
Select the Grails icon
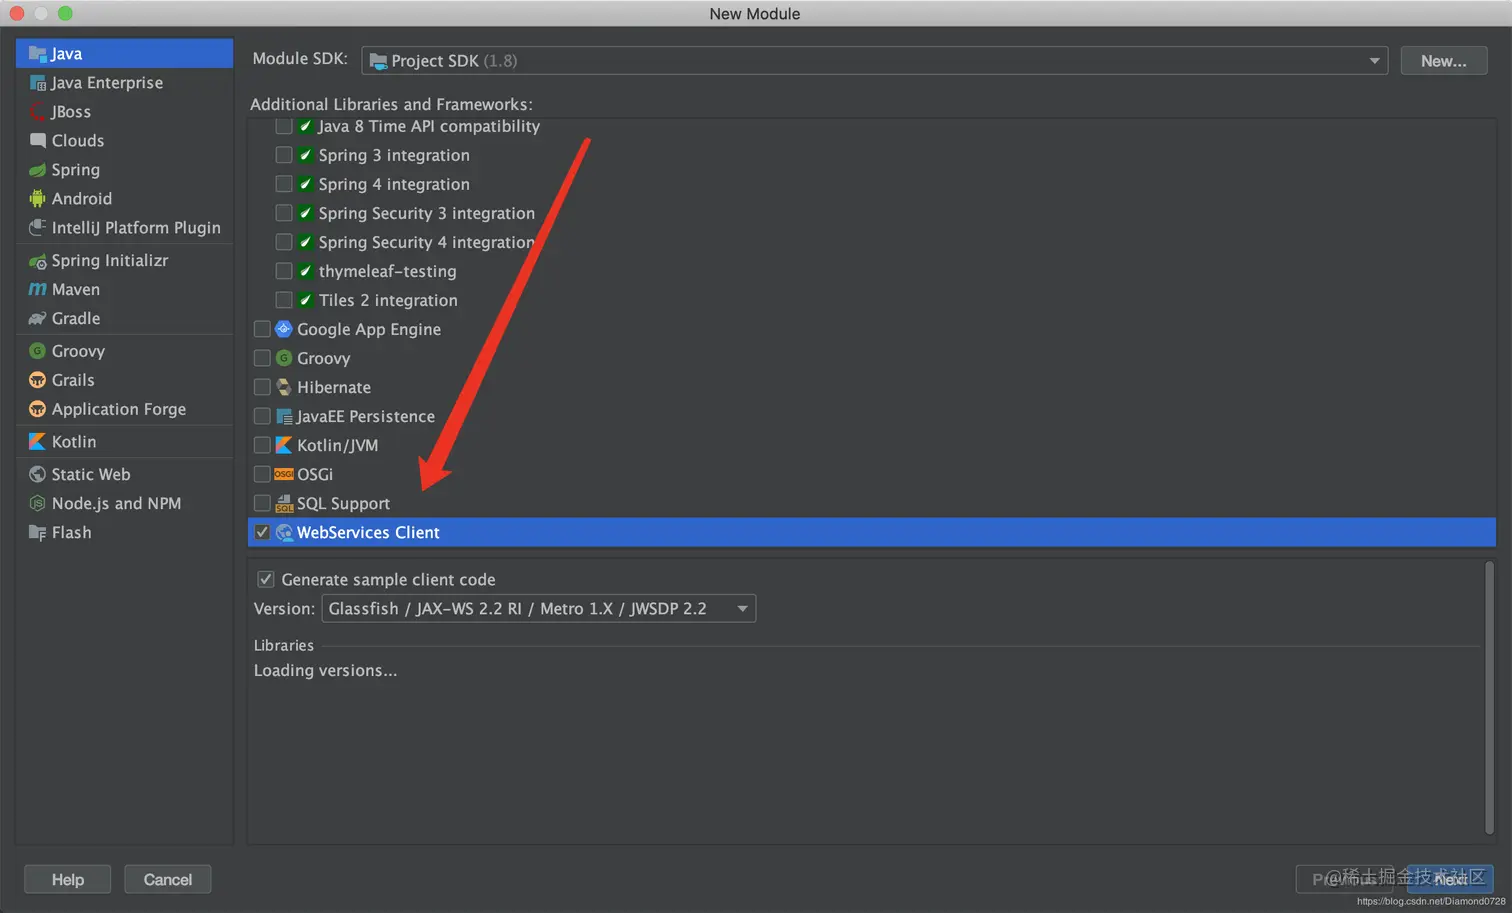38,380
